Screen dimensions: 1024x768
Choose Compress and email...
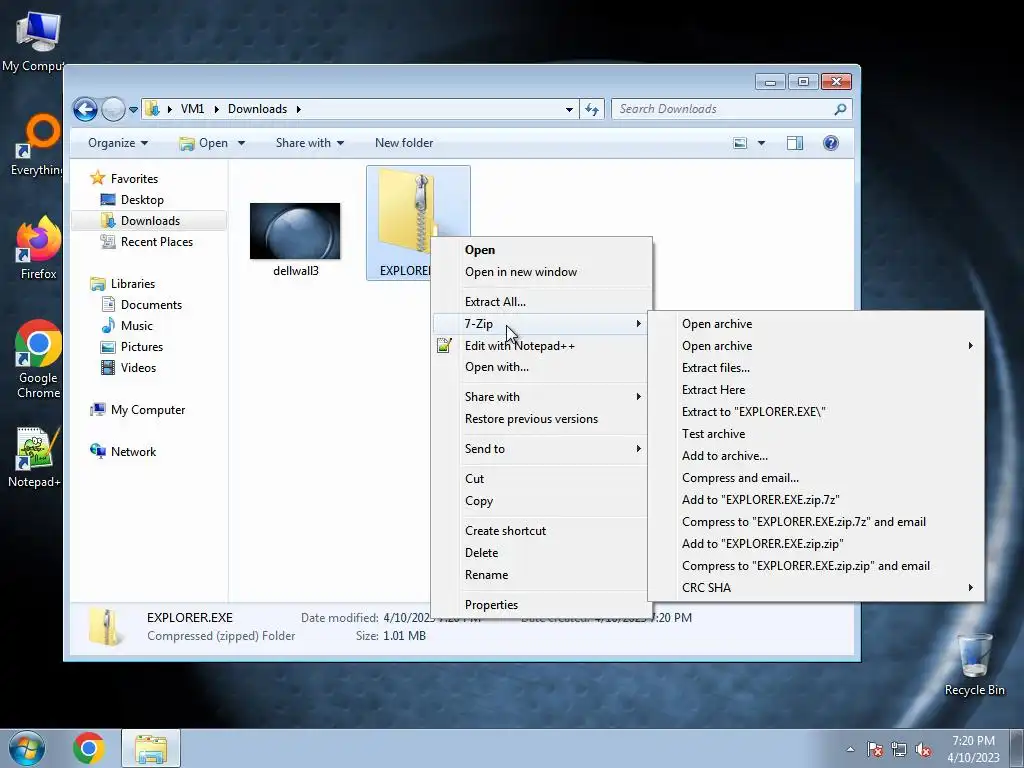pos(816,478)
